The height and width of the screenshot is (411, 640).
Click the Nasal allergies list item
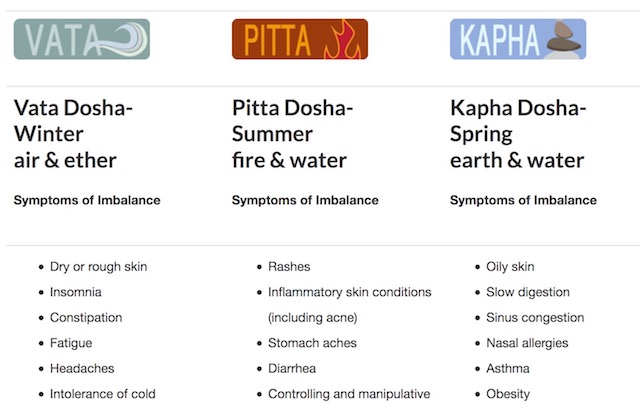pyautogui.click(x=527, y=343)
